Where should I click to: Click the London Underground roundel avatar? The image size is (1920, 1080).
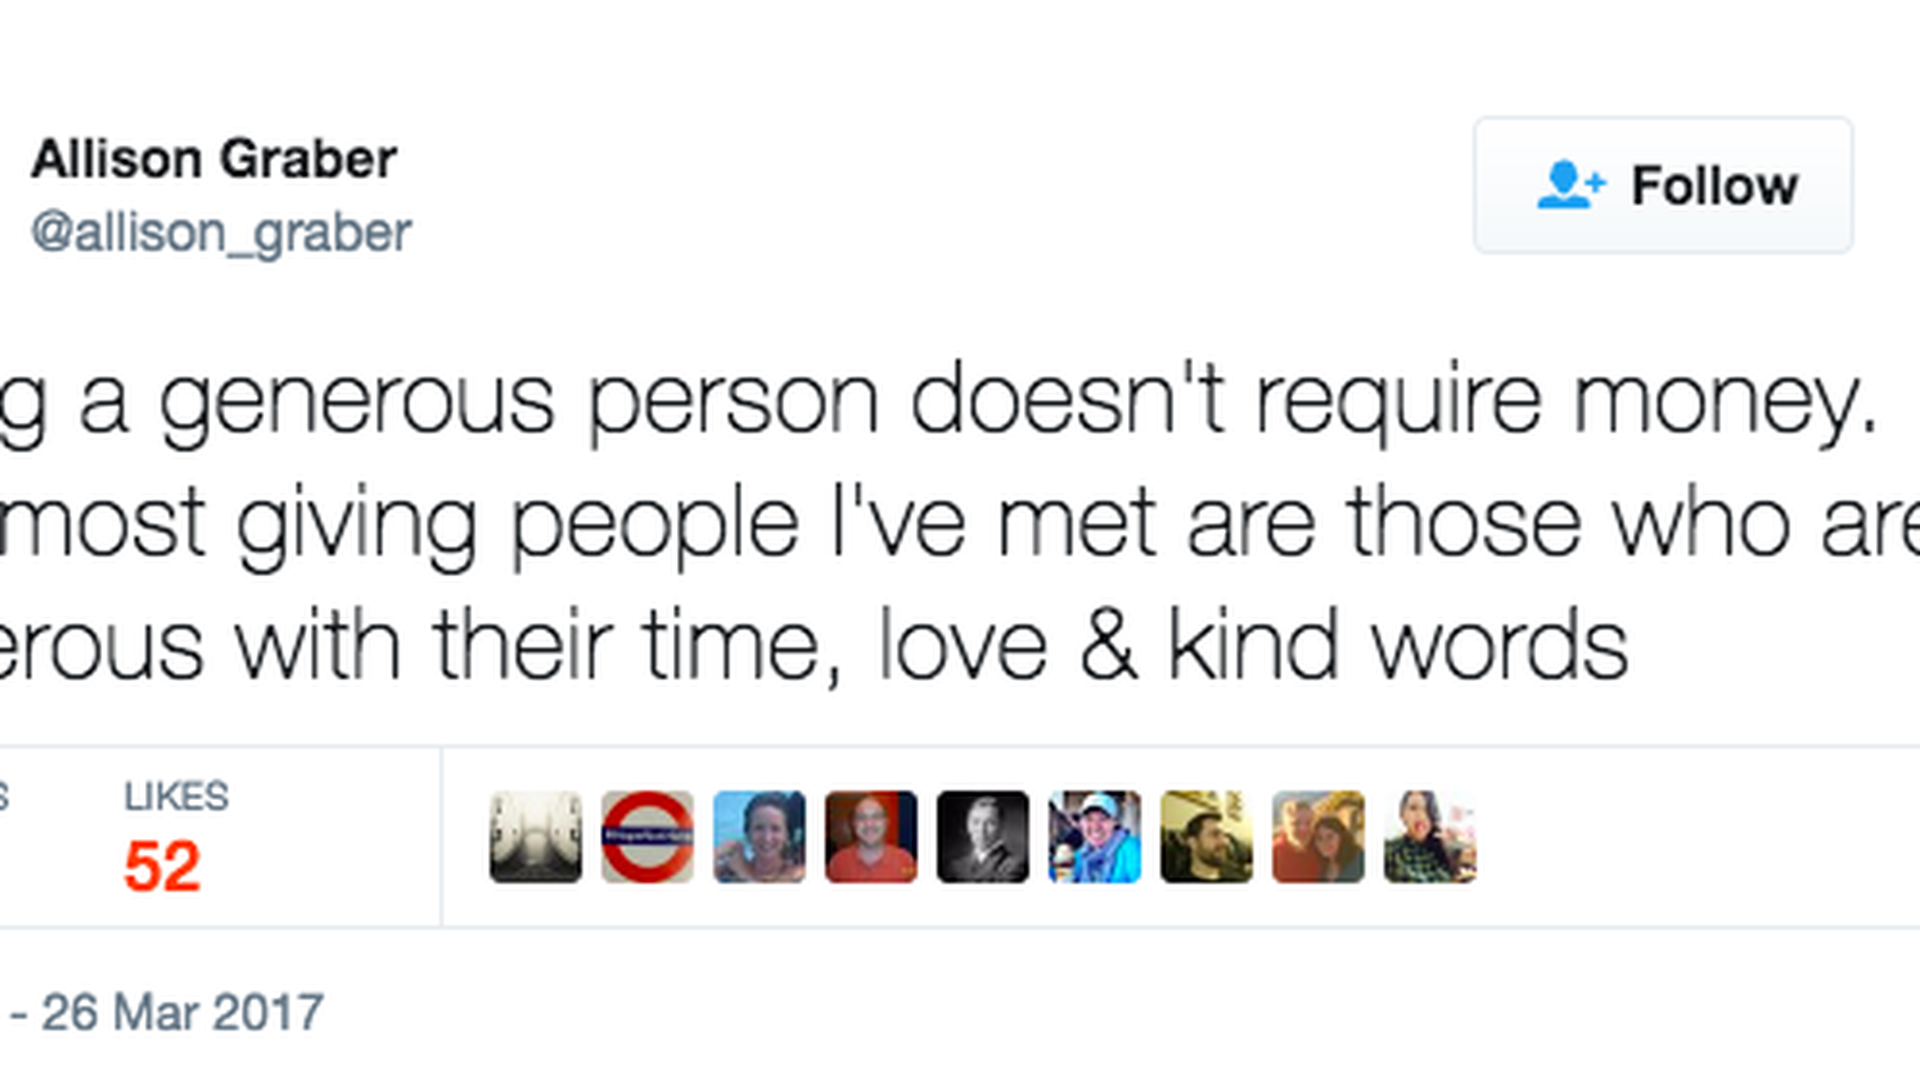coord(647,837)
